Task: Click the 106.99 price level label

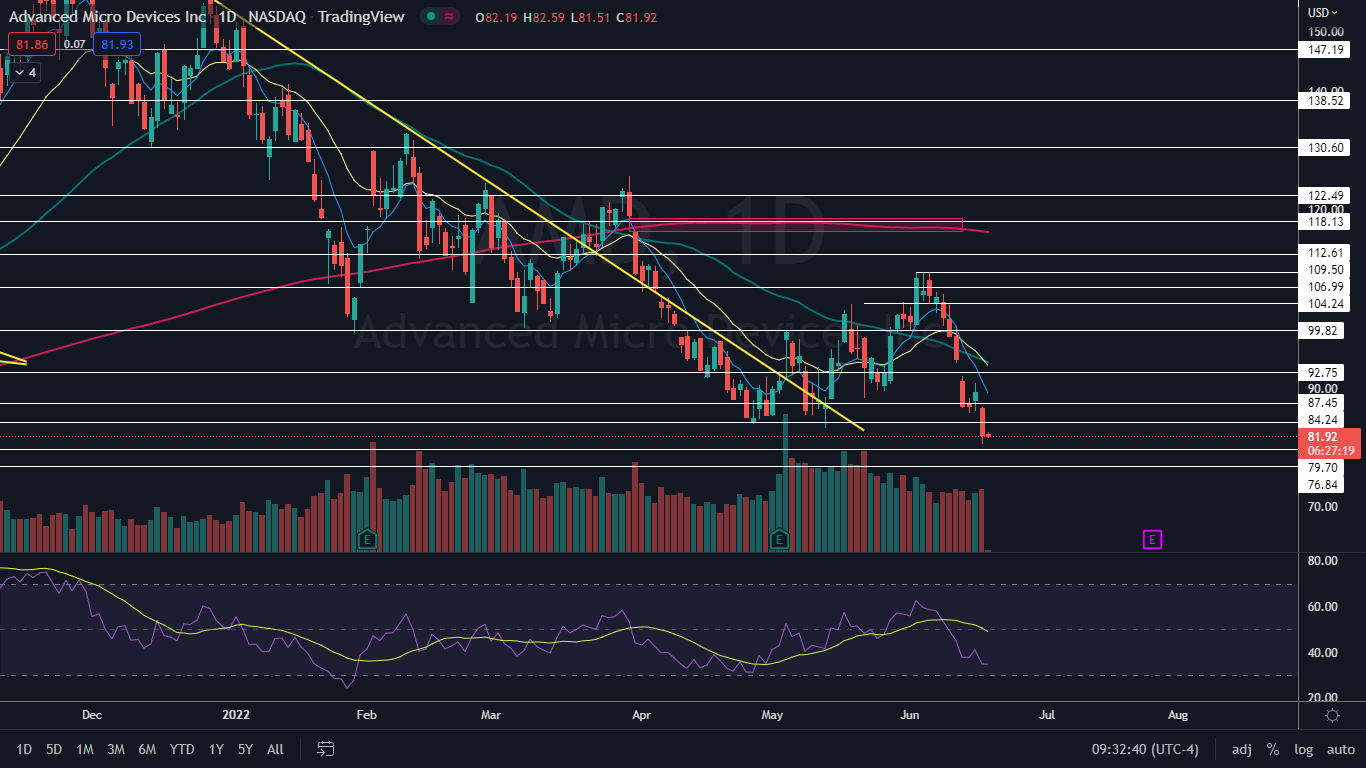Action: [x=1326, y=287]
